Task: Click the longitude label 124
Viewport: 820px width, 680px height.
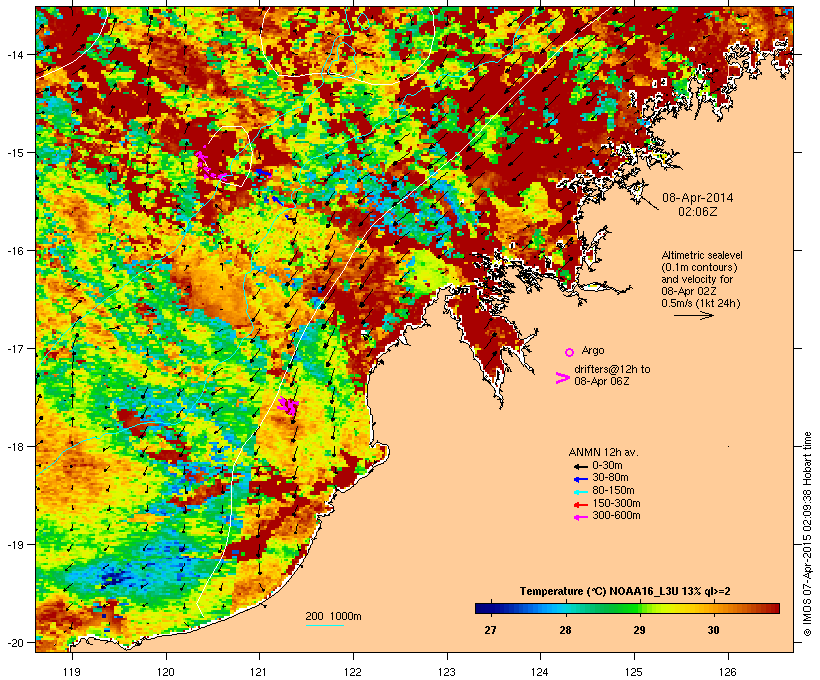Action: [x=540, y=672]
